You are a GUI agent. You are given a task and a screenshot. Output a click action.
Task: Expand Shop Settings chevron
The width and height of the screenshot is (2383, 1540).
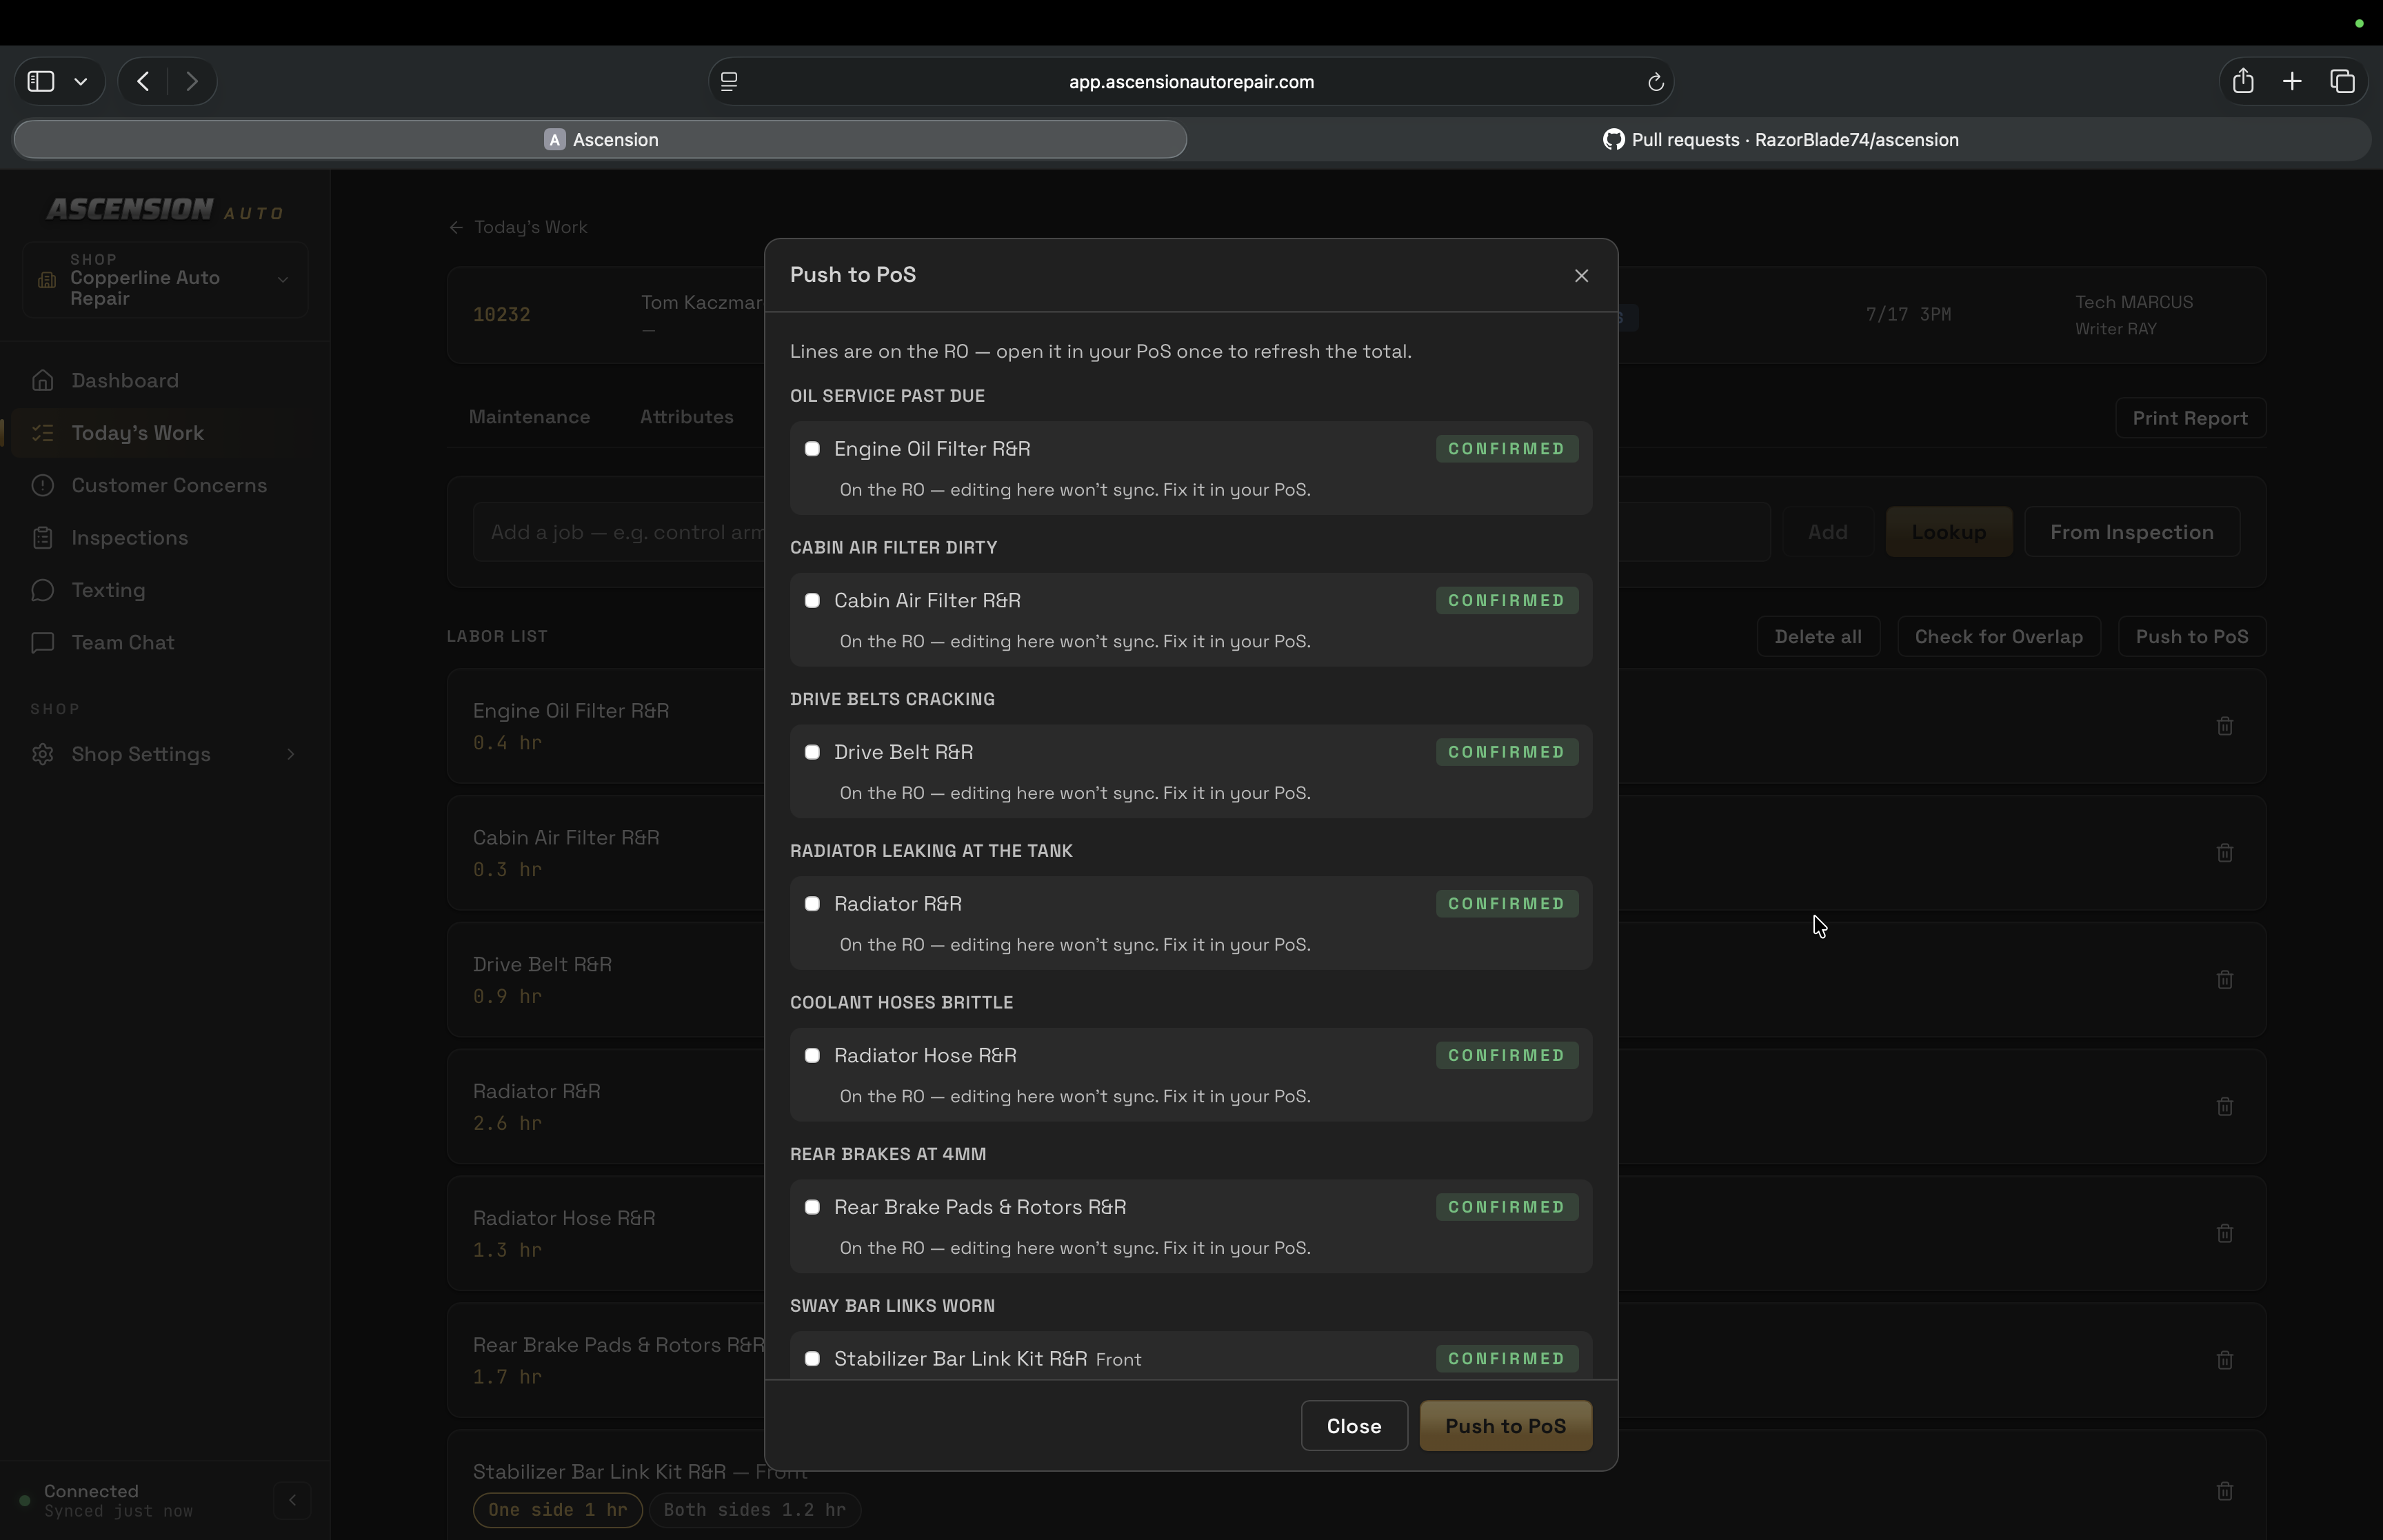pyautogui.click(x=291, y=754)
